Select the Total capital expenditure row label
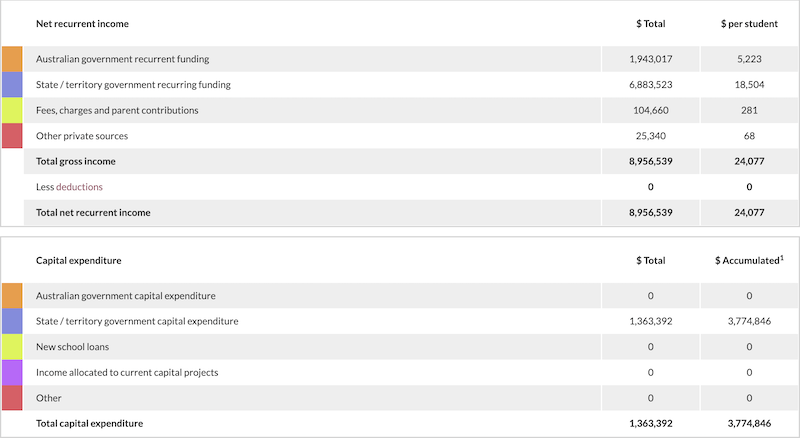Viewport: 800px width, 438px height. tap(89, 423)
